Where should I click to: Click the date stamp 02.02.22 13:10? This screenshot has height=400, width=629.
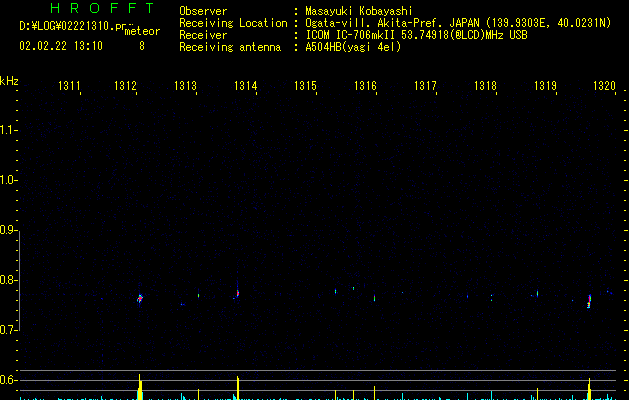(61, 46)
